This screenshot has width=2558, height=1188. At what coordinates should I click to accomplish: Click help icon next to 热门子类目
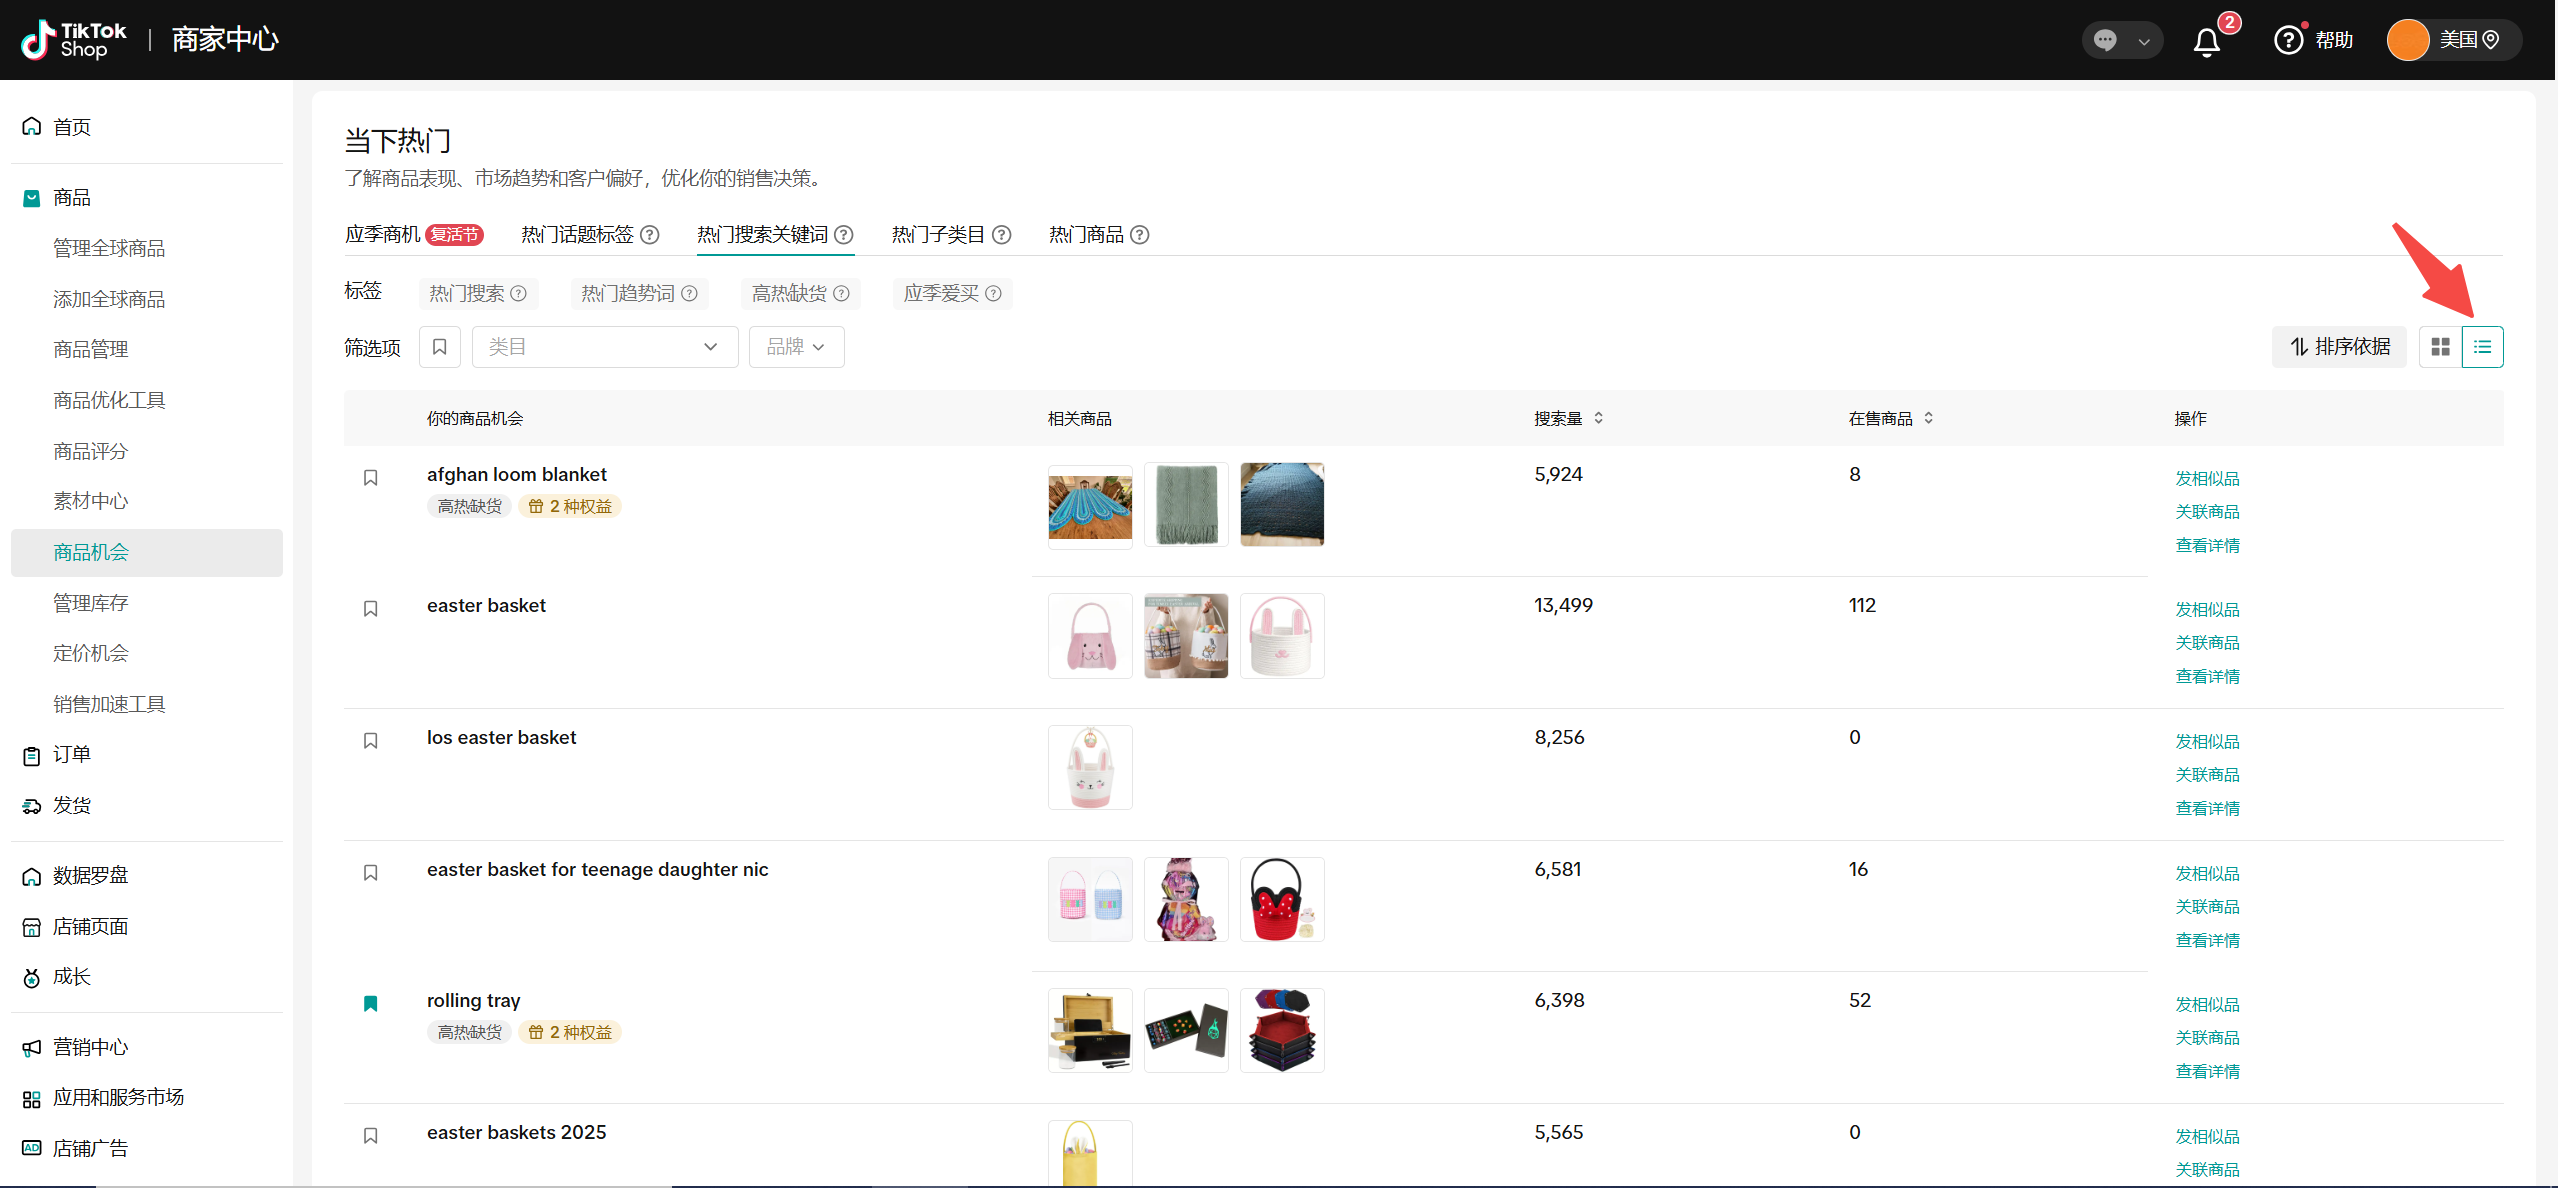(1001, 235)
